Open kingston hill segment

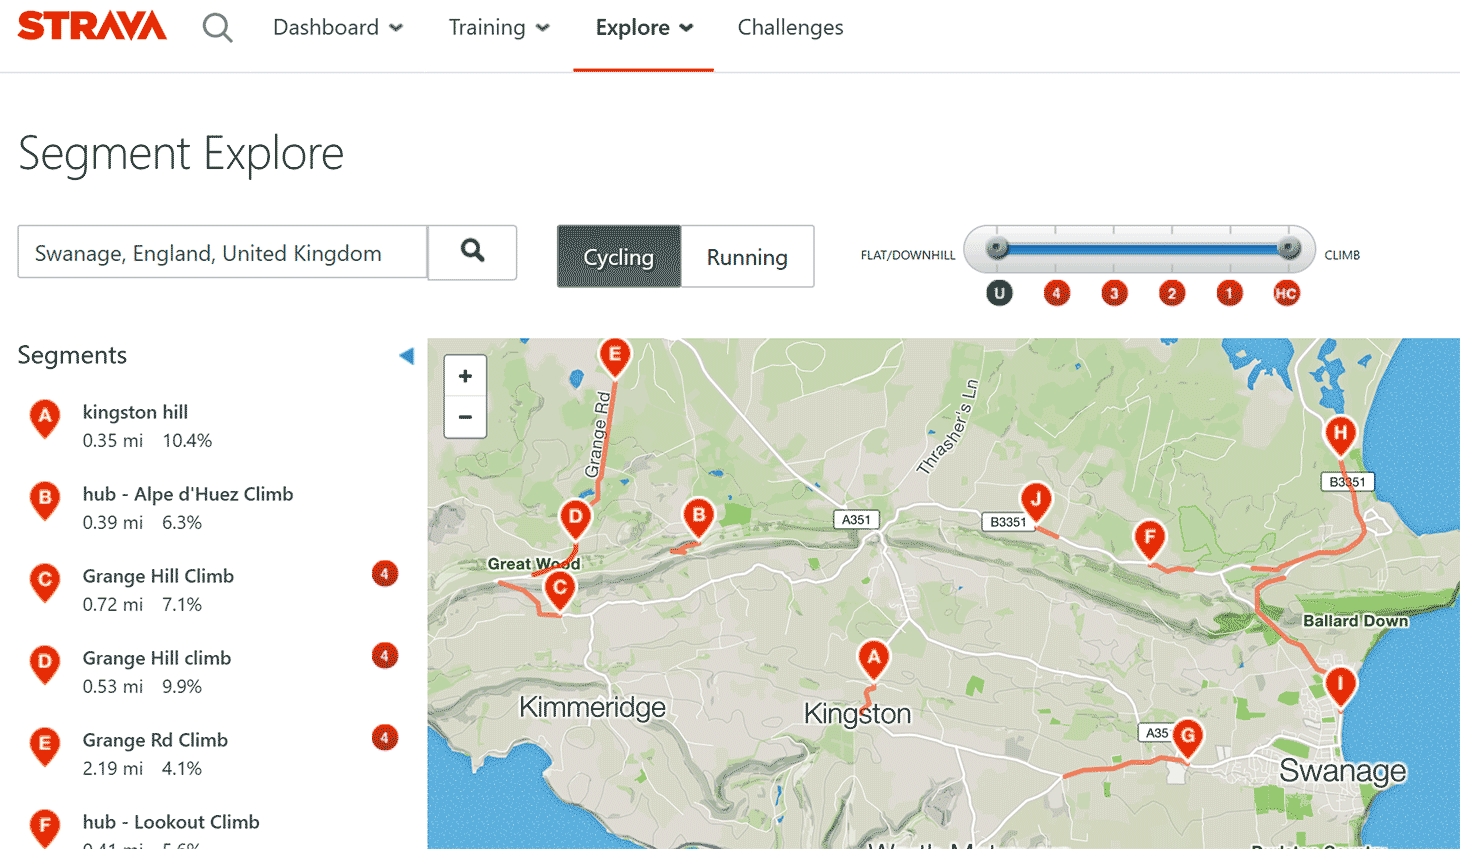point(135,412)
